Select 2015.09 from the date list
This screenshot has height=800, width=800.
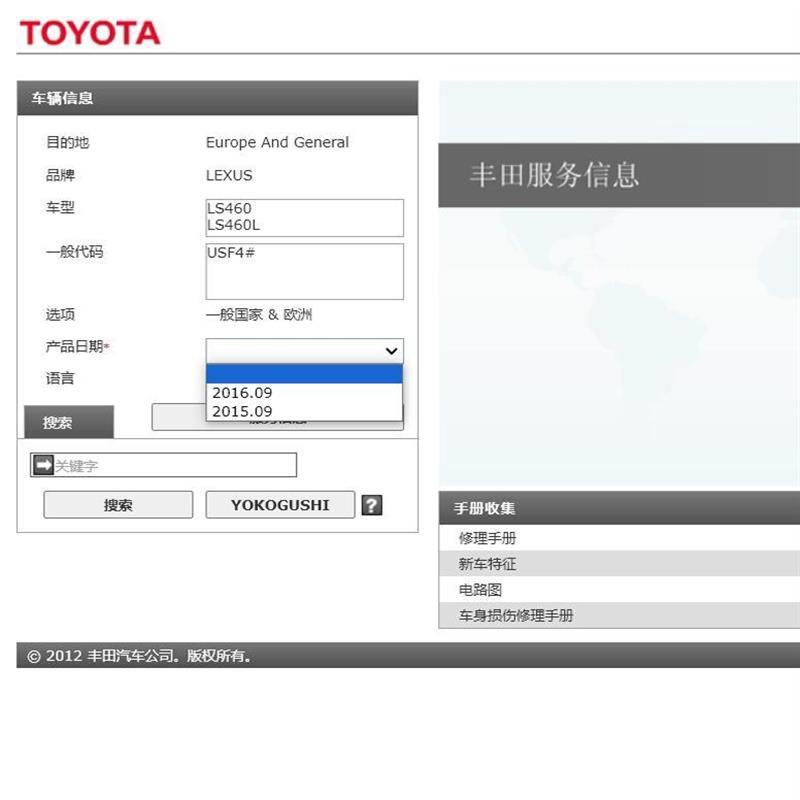coord(304,411)
